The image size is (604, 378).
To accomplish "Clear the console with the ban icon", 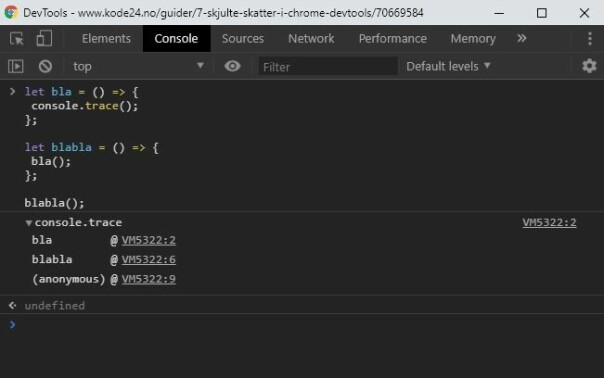I will pyautogui.click(x=45, y=66).
